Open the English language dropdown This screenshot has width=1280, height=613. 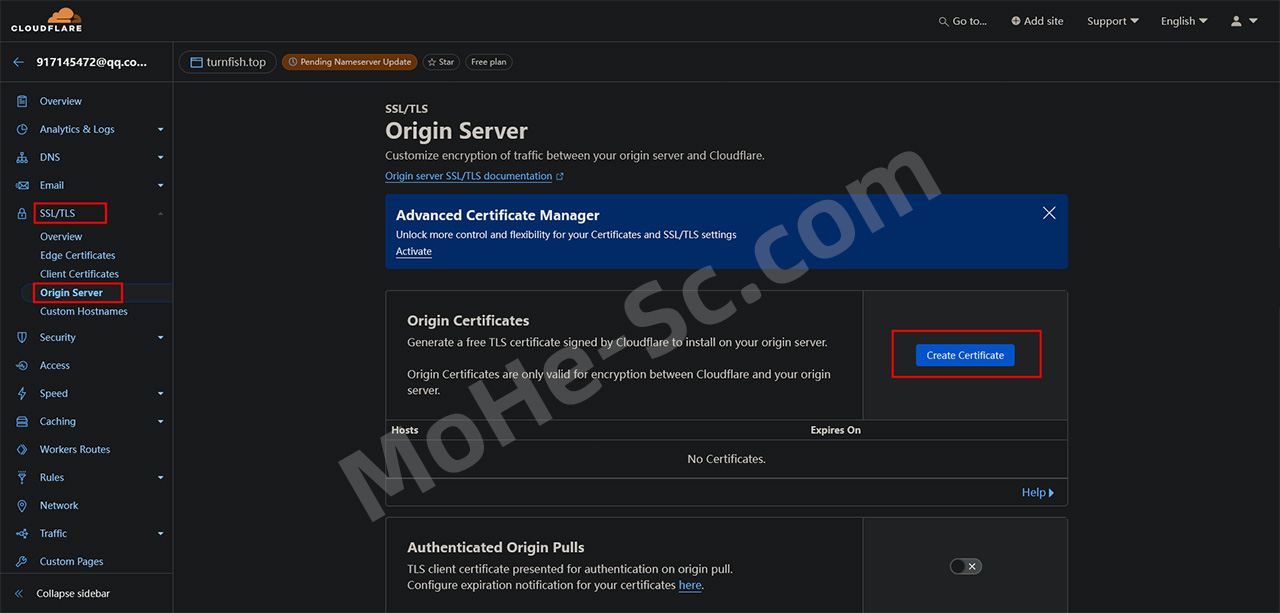pos(1184,21)
